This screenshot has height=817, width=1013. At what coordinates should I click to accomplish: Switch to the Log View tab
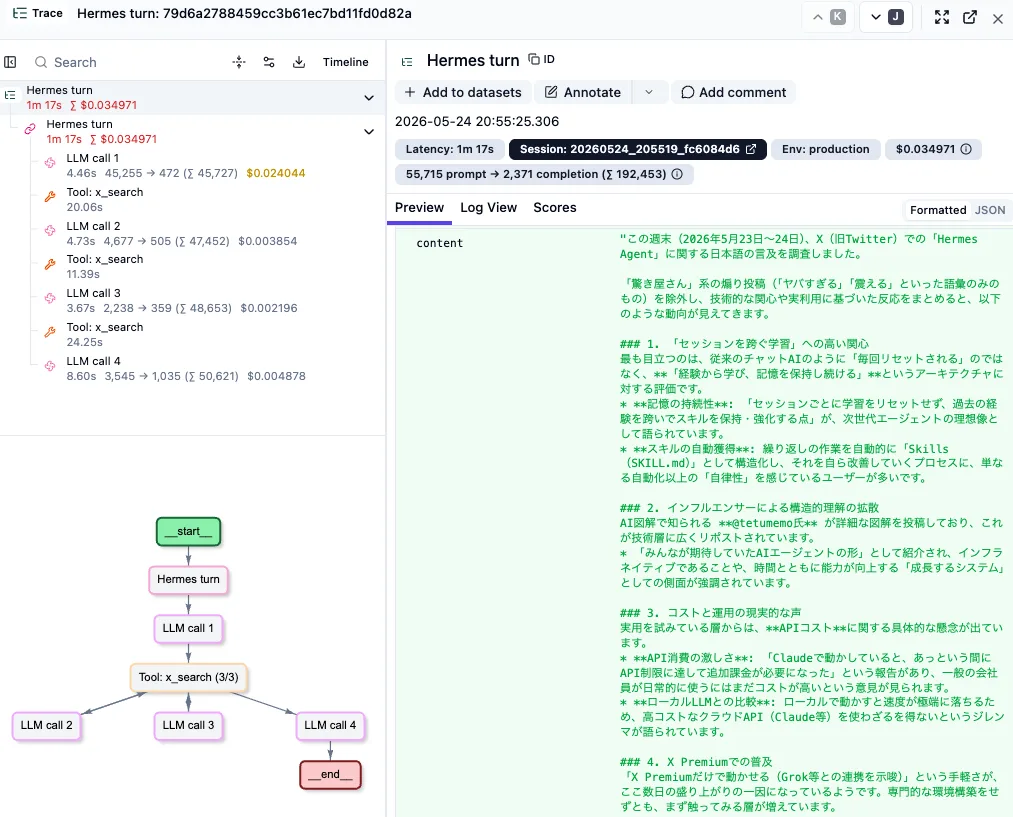coord(488,207)
